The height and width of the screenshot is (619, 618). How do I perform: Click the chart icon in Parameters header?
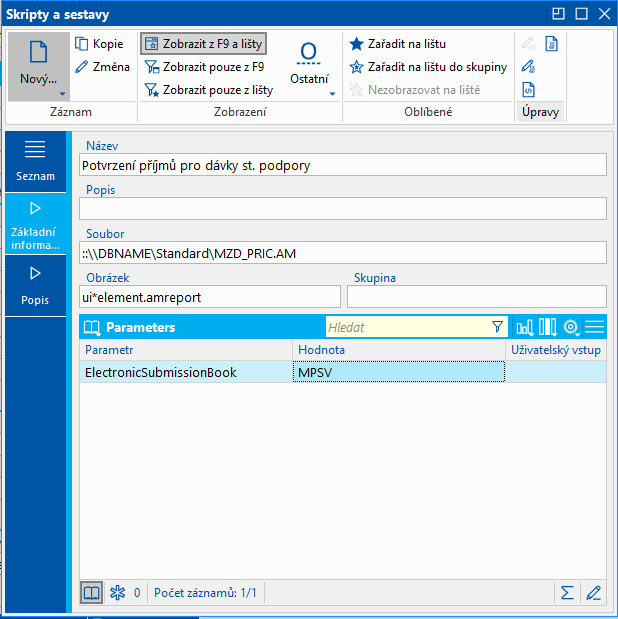(x=525, y=327)
